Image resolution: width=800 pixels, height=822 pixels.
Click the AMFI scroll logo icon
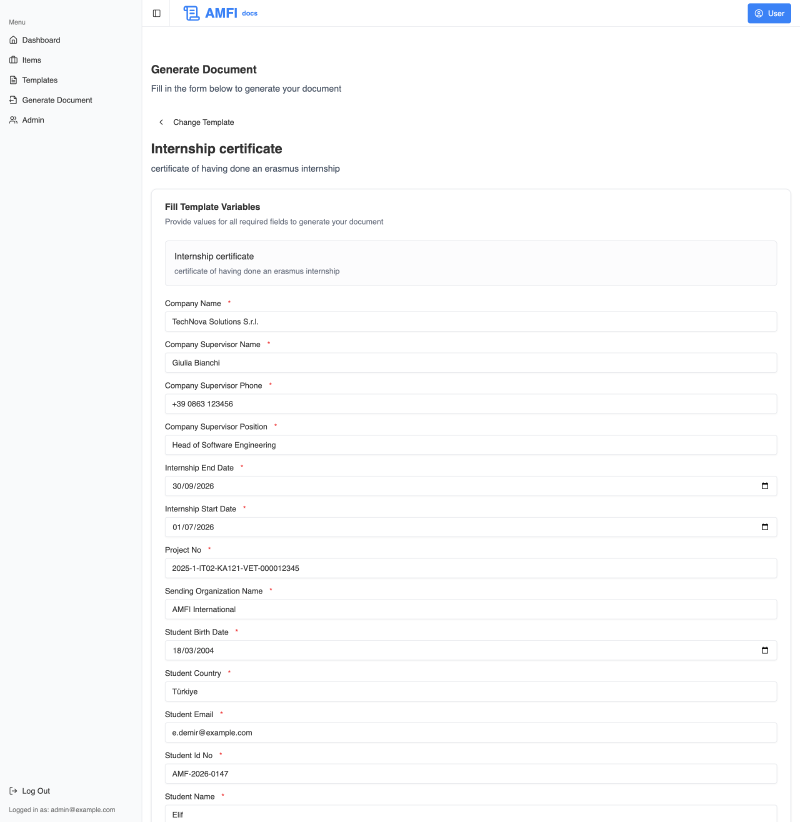191,13
